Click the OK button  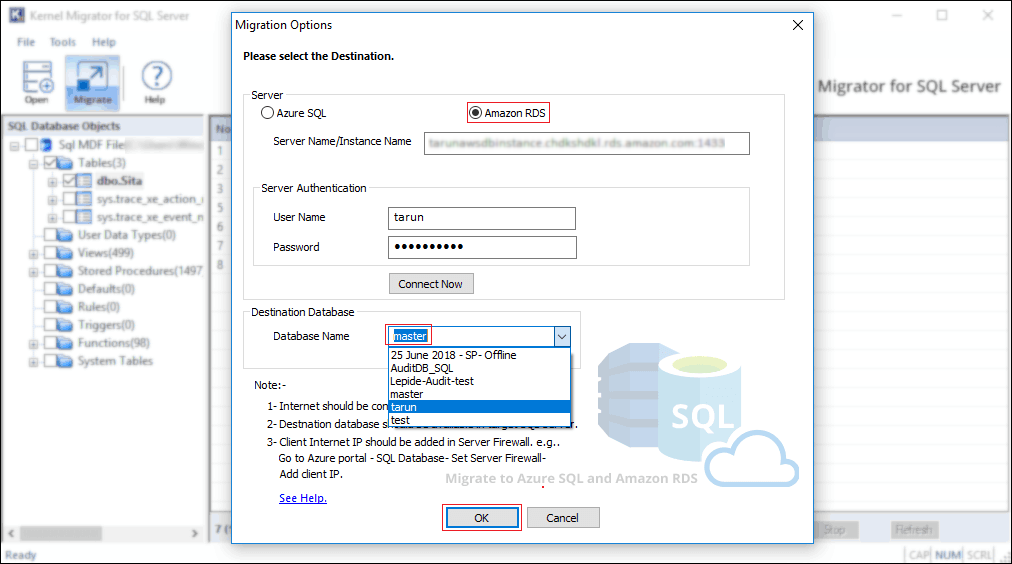point(481,518)
